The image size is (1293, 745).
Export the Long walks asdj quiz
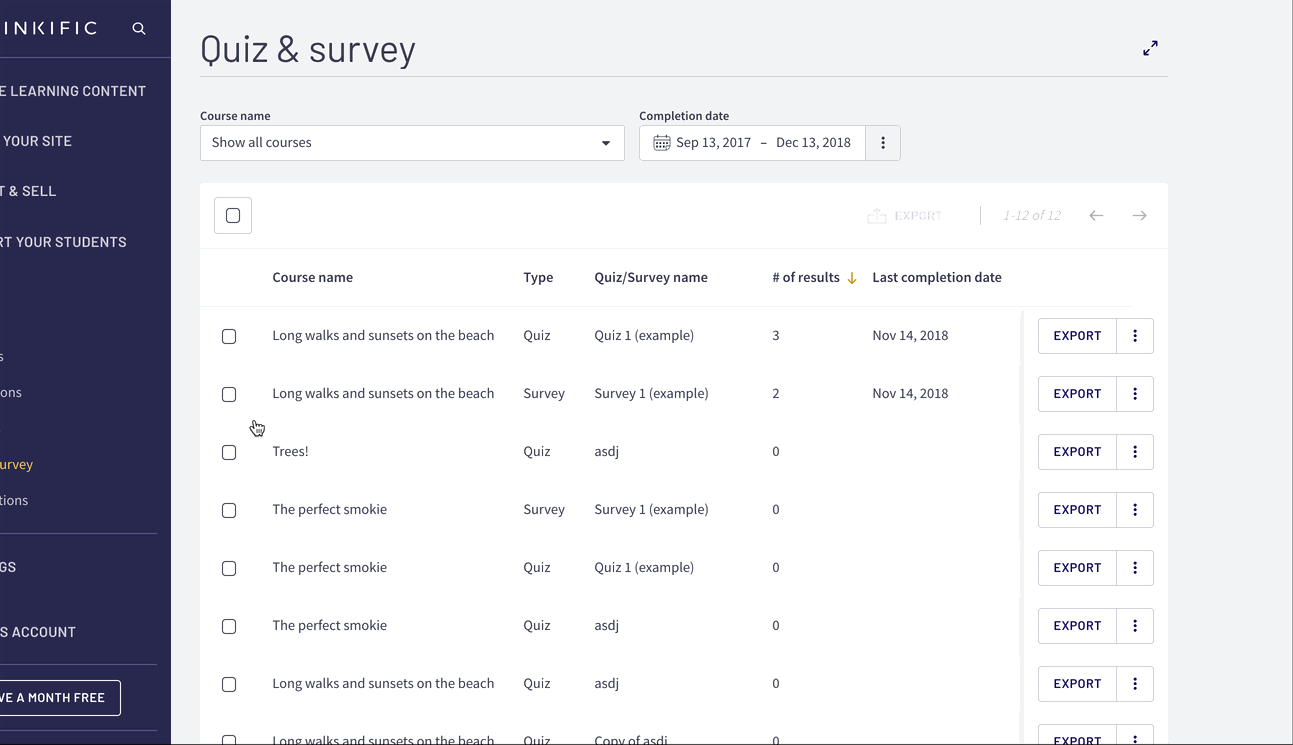point(1077,684)
